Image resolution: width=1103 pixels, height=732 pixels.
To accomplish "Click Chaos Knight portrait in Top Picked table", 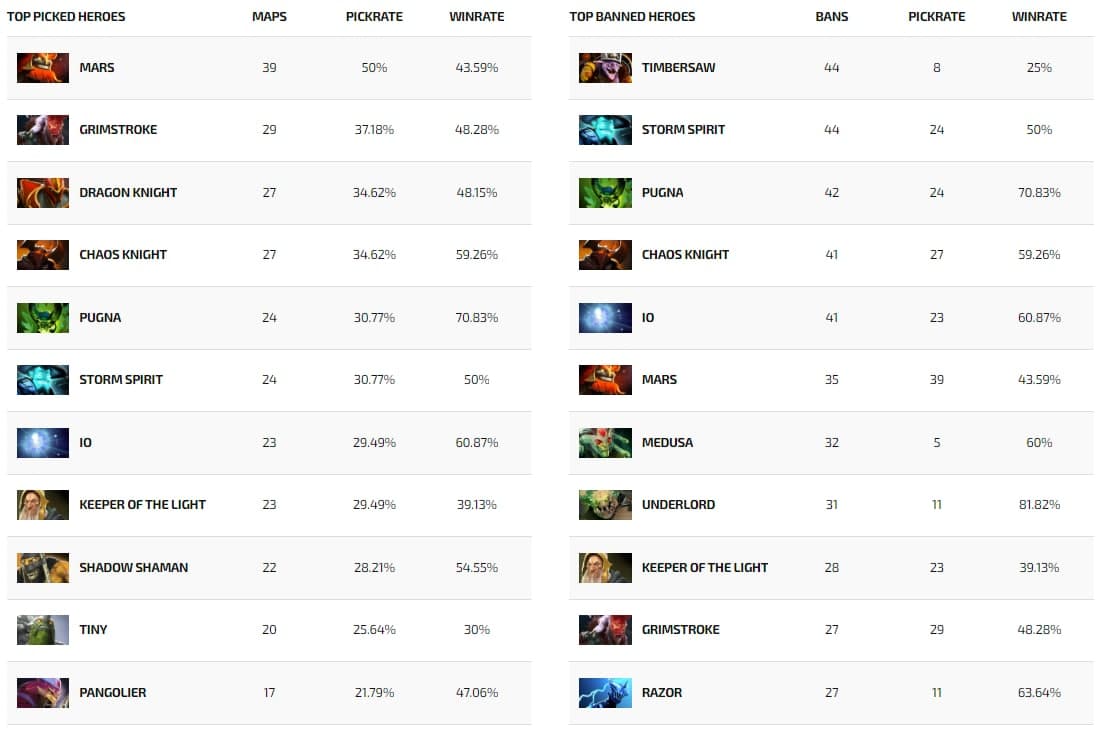I will pos(43,255).
